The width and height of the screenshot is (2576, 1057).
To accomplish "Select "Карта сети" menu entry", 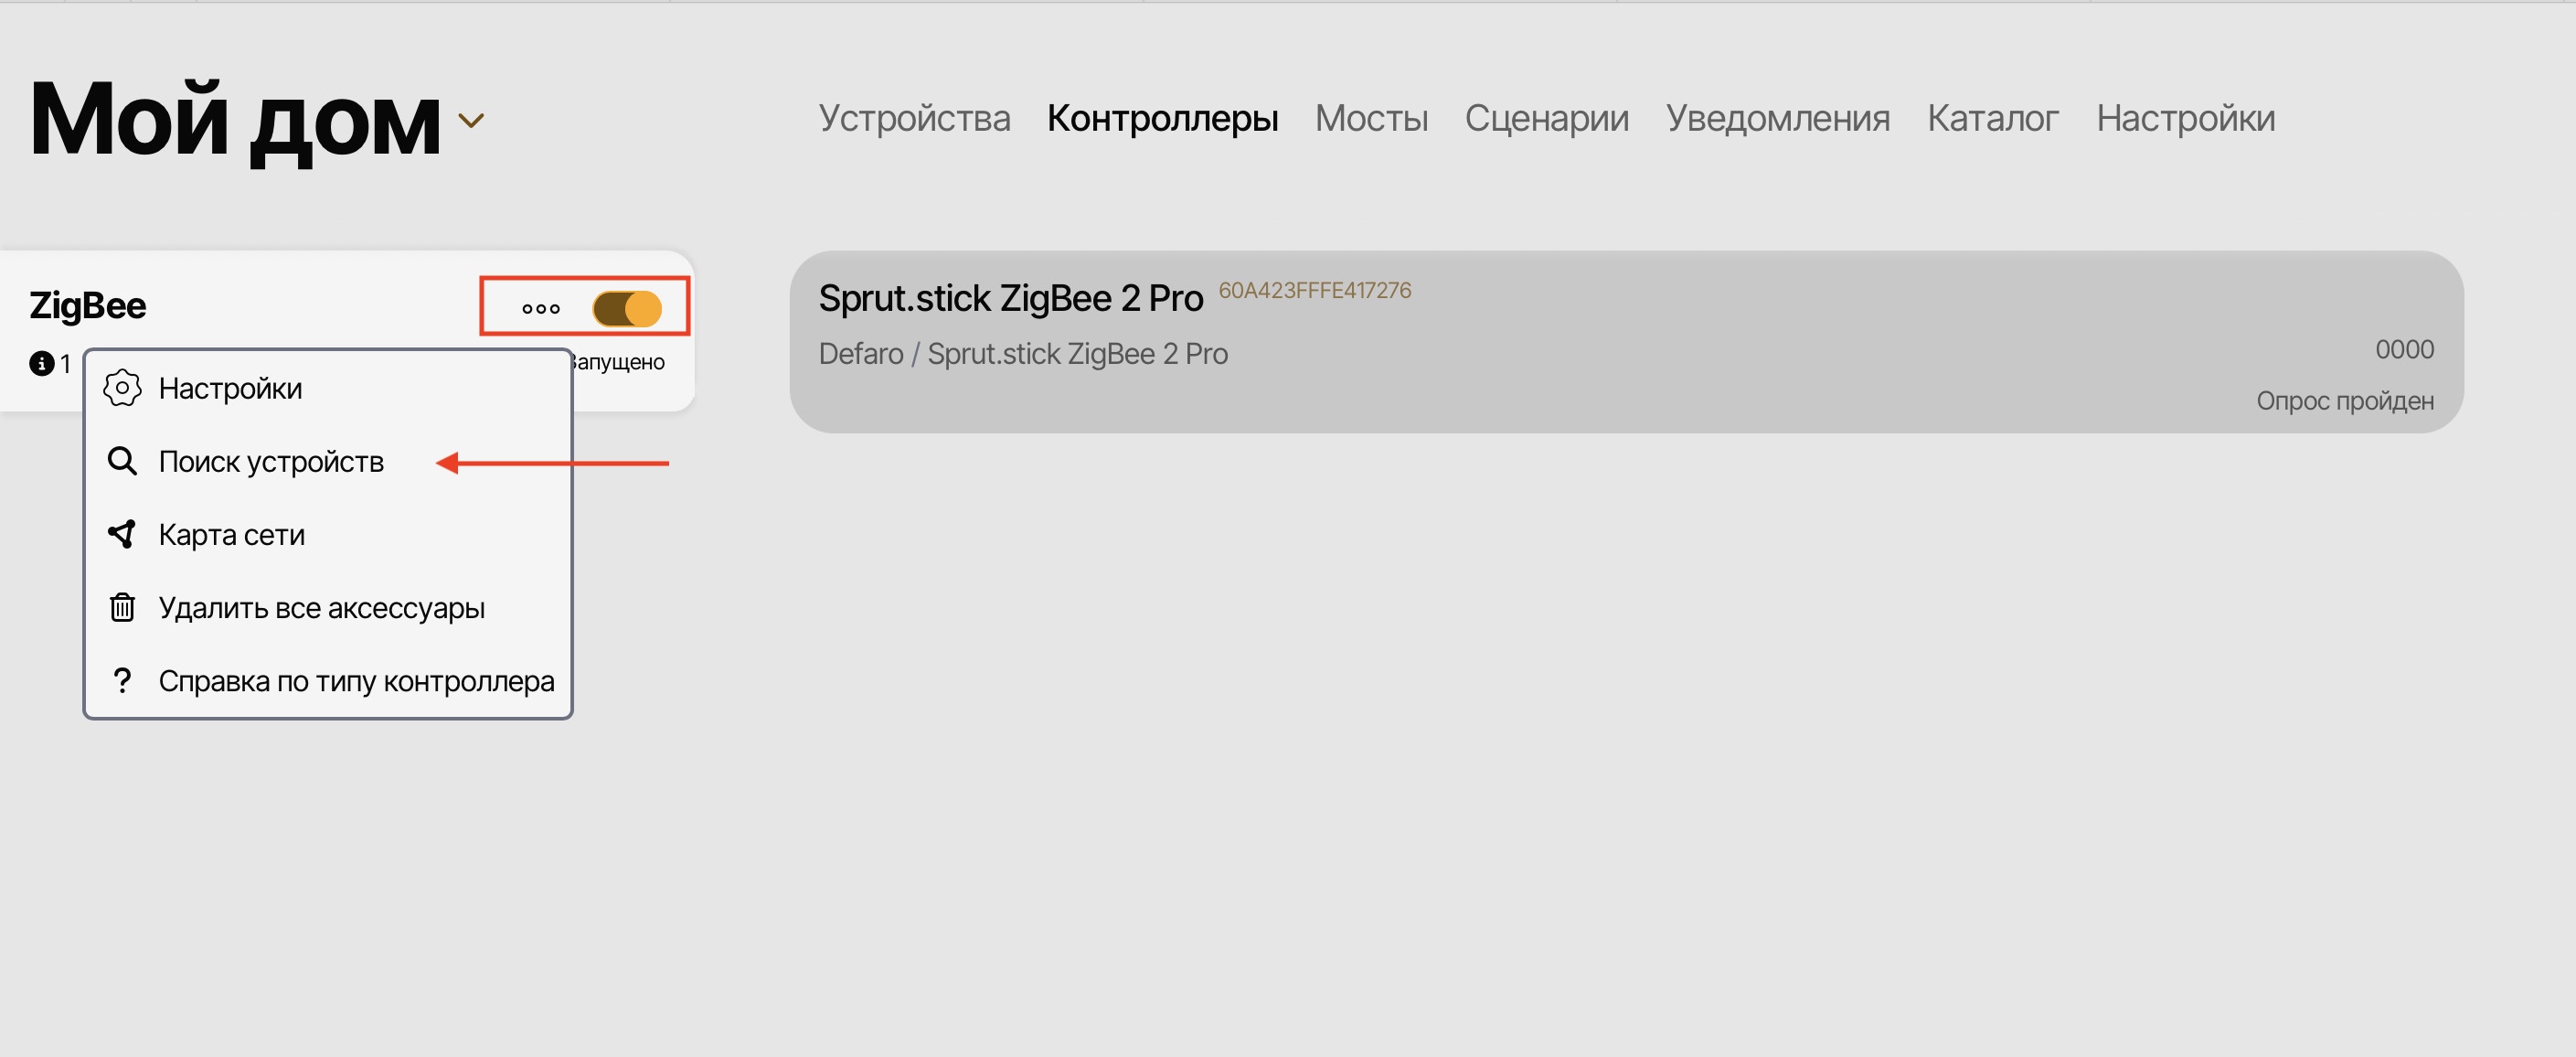I will tap(232, 534).
